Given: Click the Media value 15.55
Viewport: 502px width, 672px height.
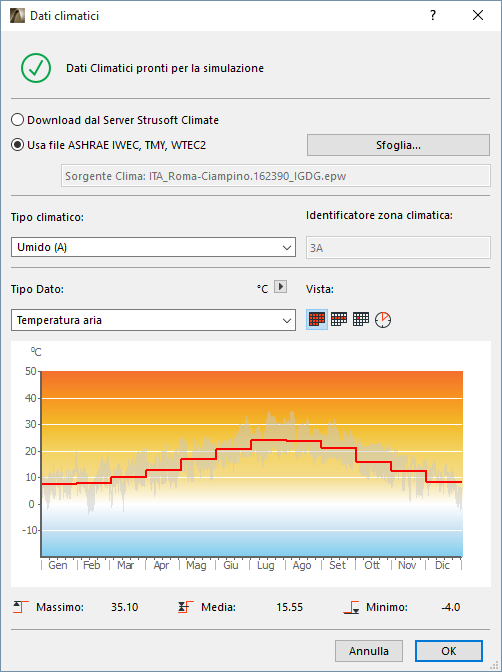Looking at the screenshot, I should coord(289,607).
